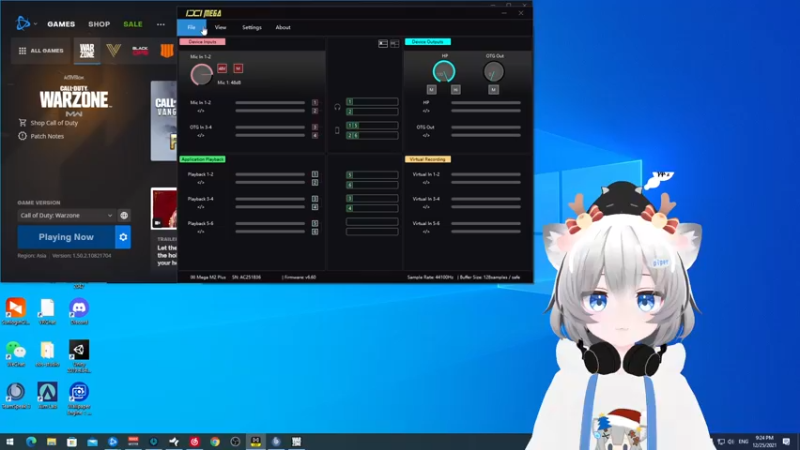Viewport: 800px width, 450px height.
Task: Select the Virtual Recording section label
Action: 428,159
